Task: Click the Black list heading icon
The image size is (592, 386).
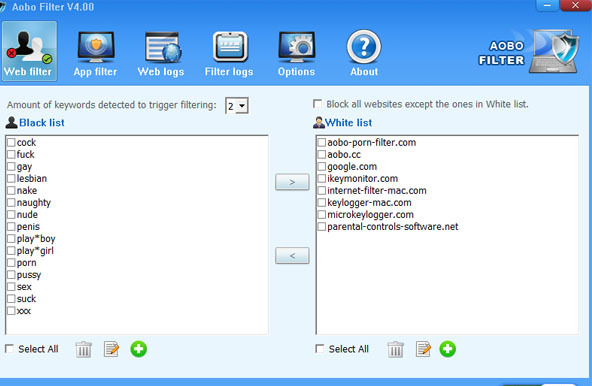Action: [x=11, y=122]
